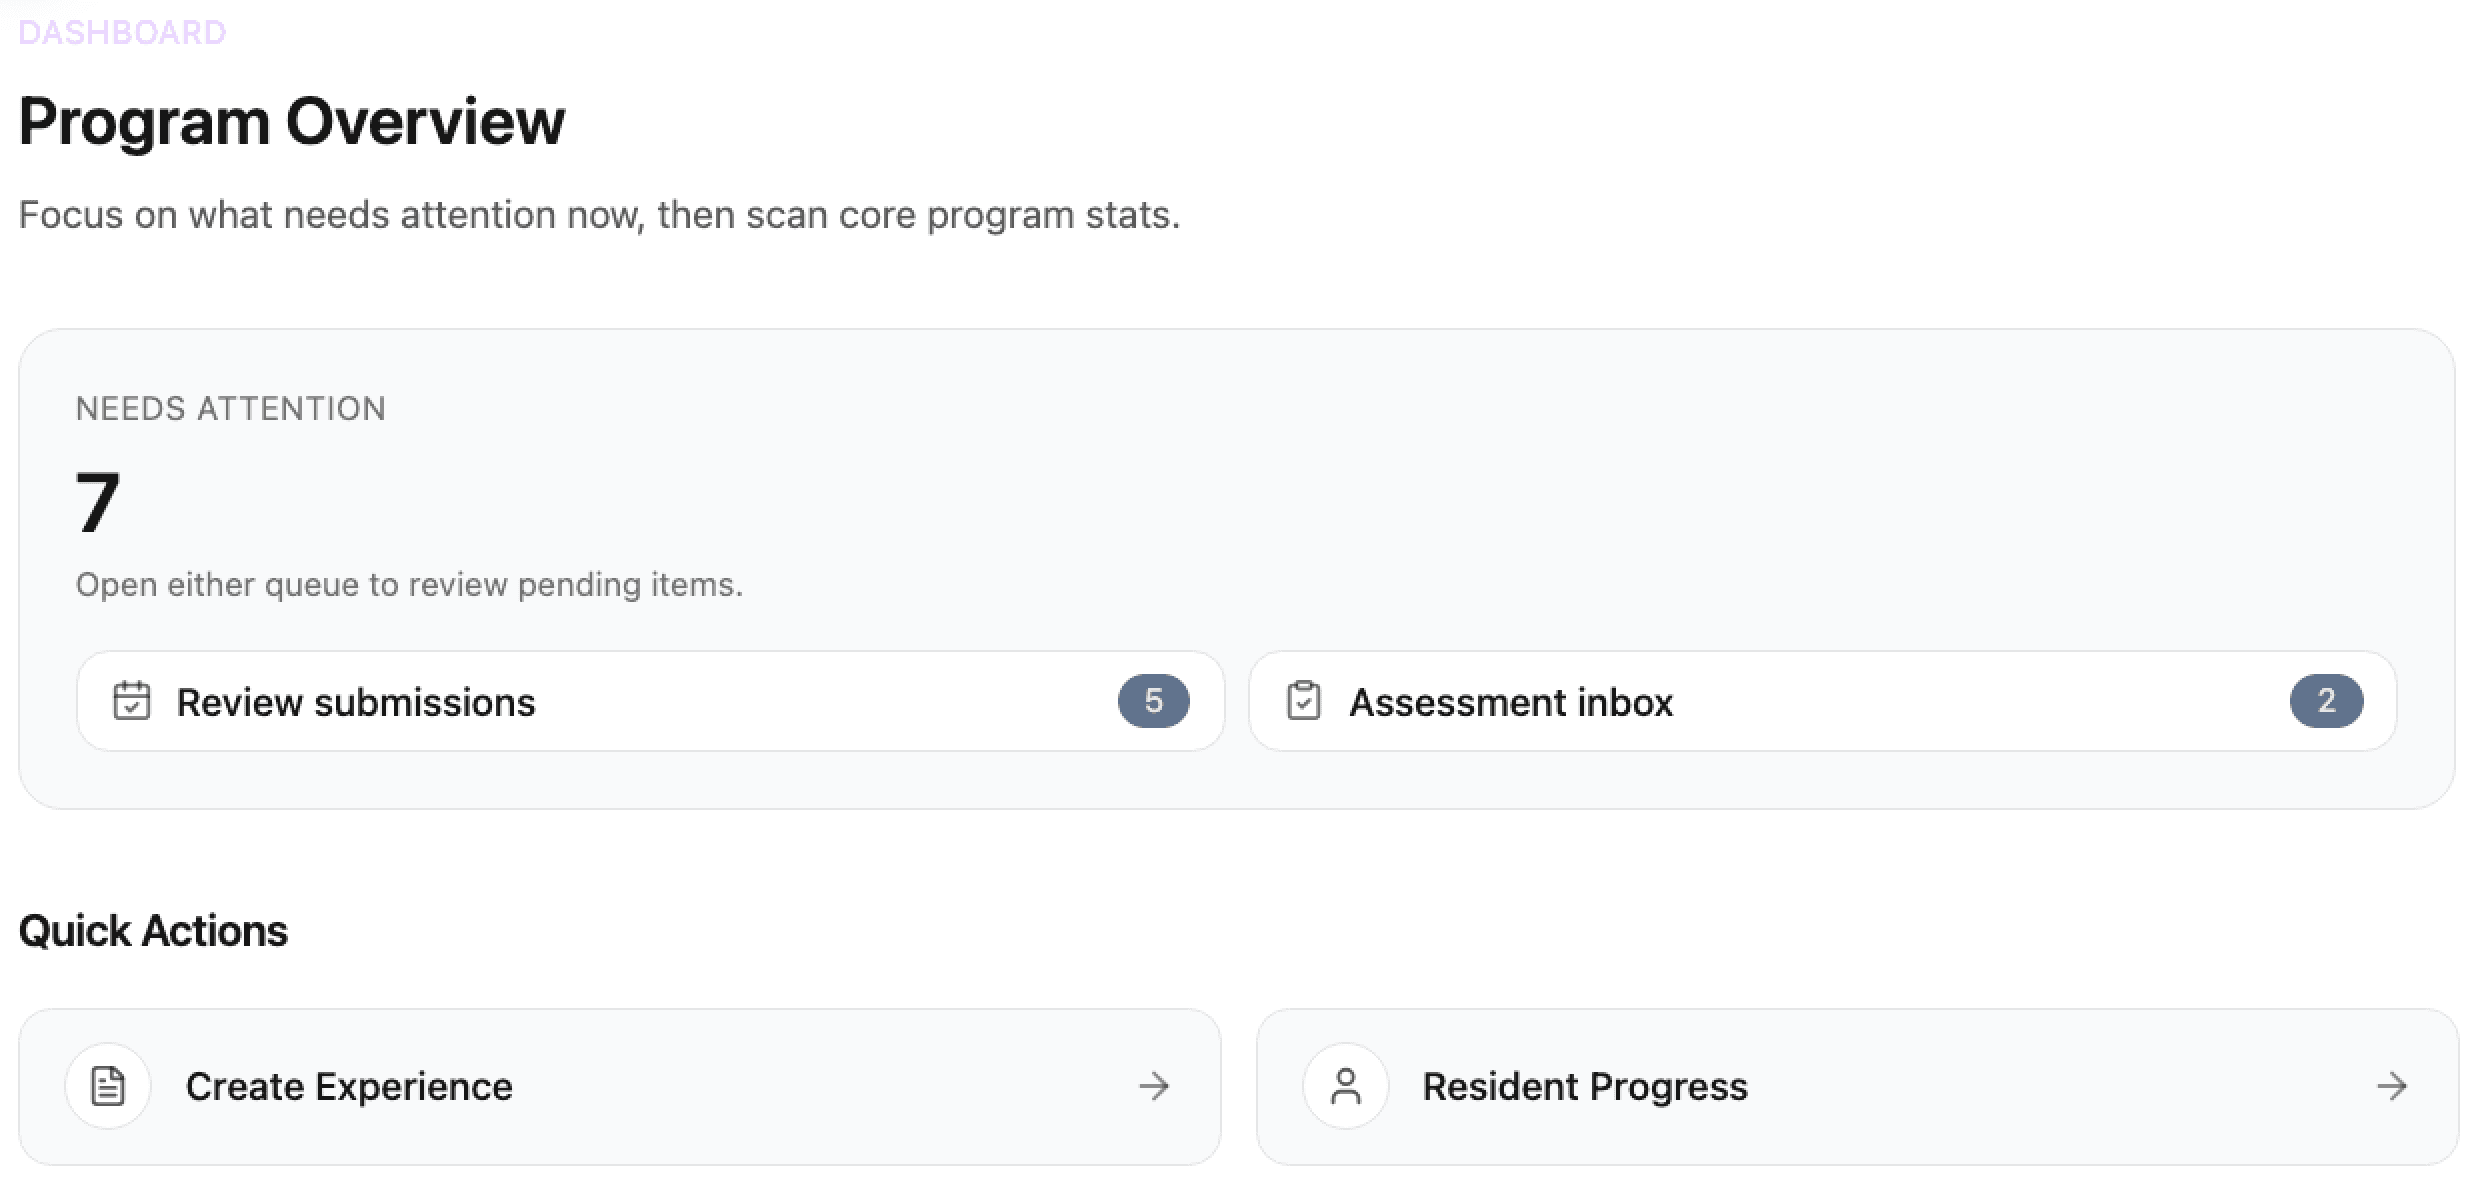Click the DASHBOARD breadcrumb label
2480x1196 pixels.
[x=122, y=33]
